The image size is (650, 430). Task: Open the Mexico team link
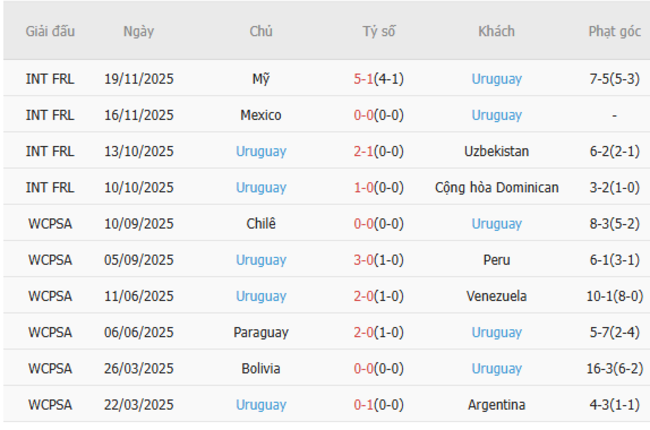pos(261,115)
